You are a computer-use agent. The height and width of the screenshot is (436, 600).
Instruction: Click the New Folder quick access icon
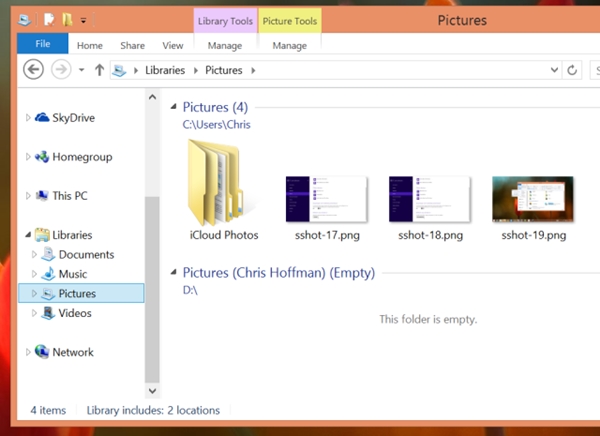point(68,20)
